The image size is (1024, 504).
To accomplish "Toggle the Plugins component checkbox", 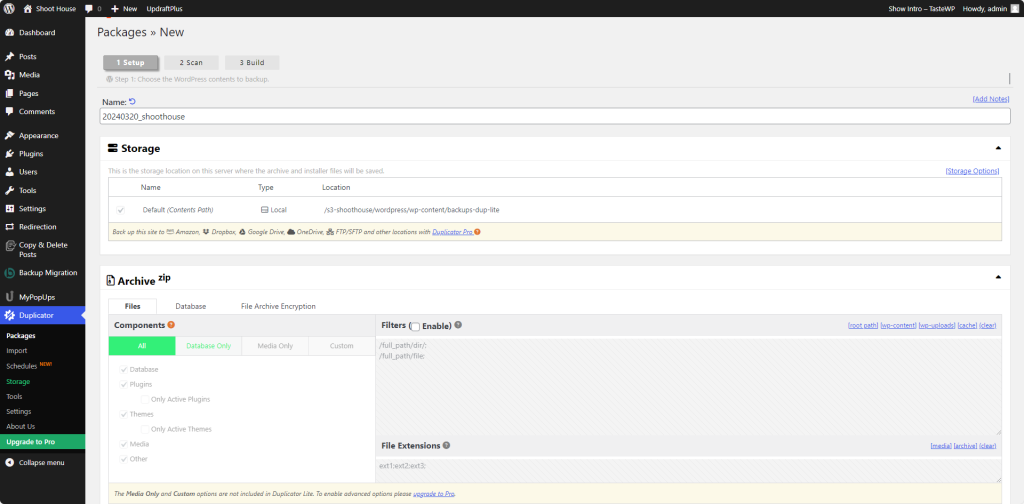I will click(x=124, y=385).
